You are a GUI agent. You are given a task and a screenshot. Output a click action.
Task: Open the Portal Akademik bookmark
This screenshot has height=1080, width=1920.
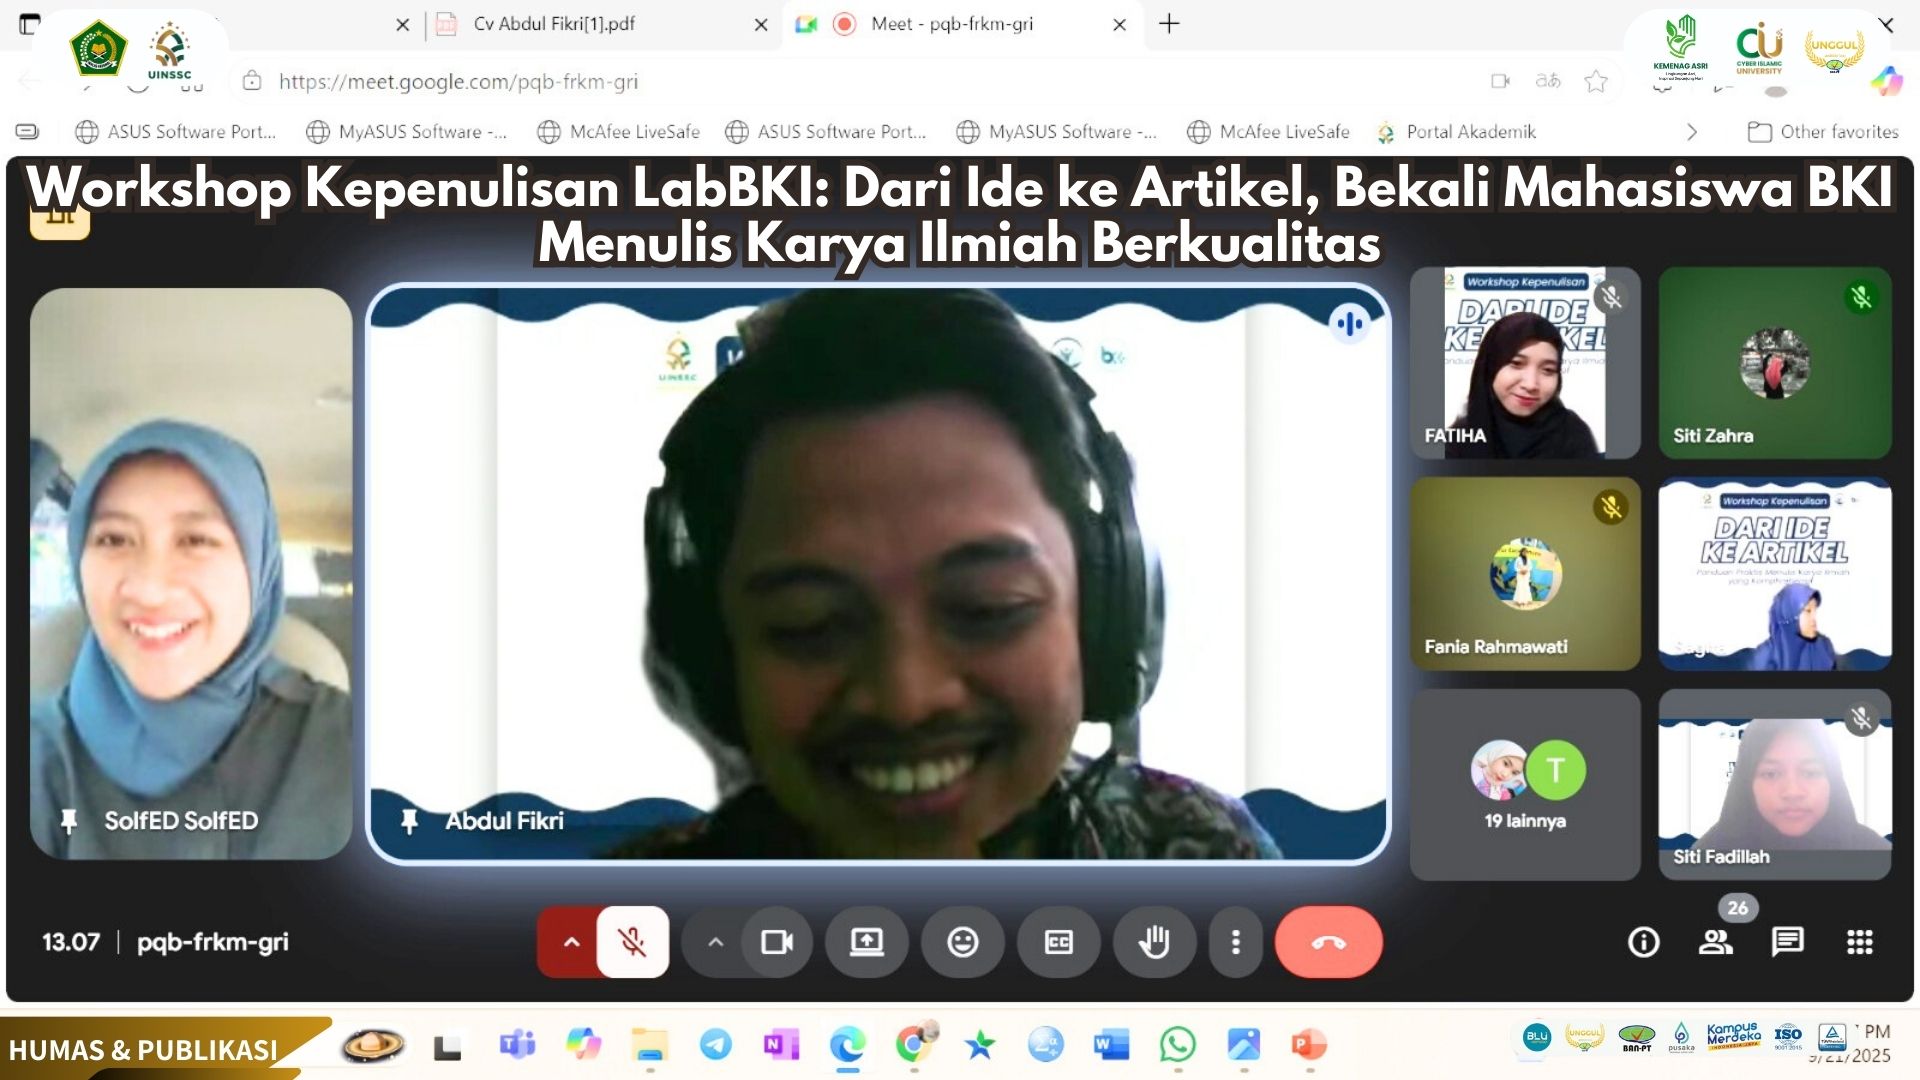coord(1470,132)
